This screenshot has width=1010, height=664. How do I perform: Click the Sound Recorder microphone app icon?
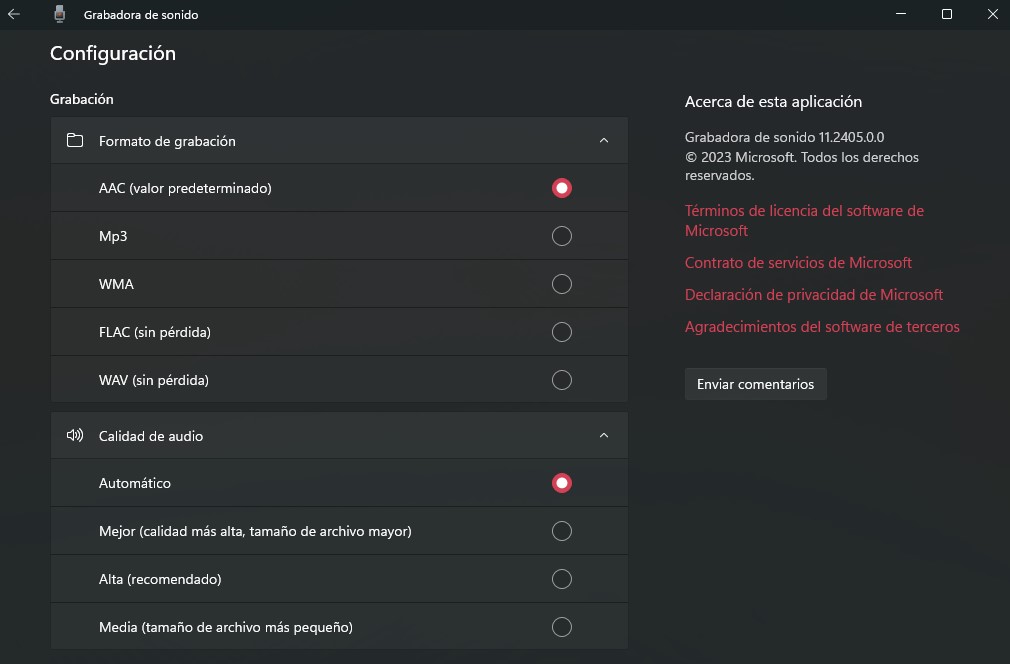(x=59, y=14)
